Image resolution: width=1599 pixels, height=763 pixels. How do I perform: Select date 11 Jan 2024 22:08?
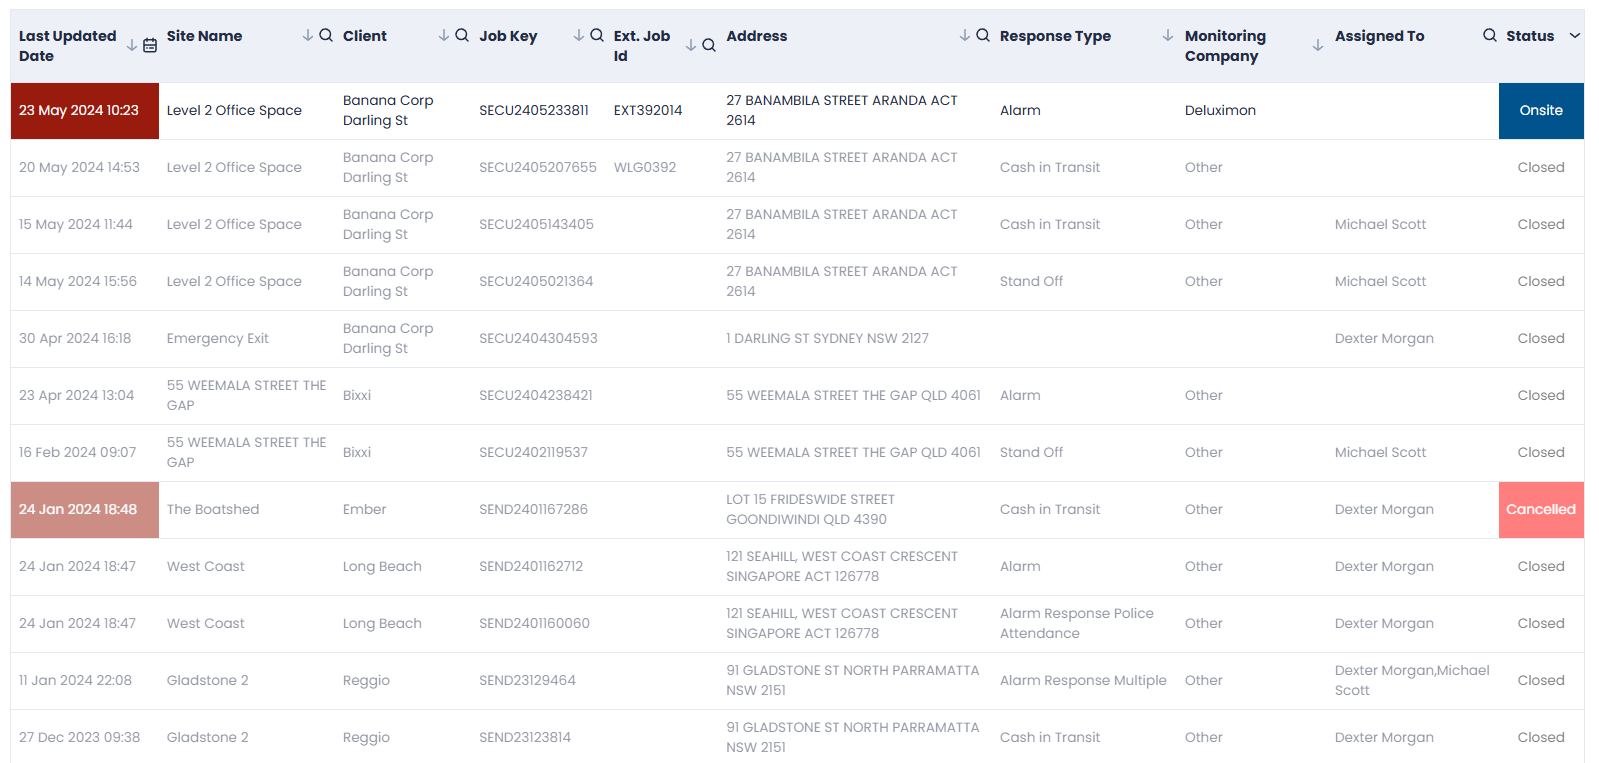(75, 680)
